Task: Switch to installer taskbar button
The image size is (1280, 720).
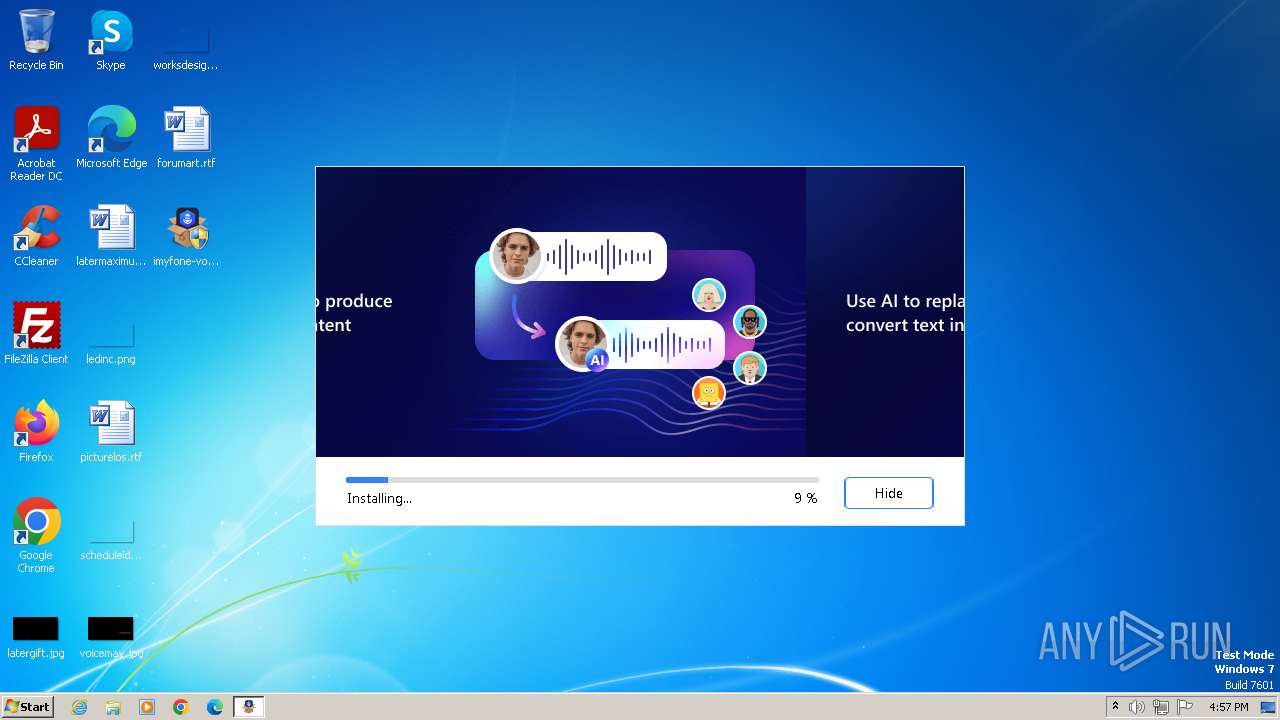Action: point(249,707)
